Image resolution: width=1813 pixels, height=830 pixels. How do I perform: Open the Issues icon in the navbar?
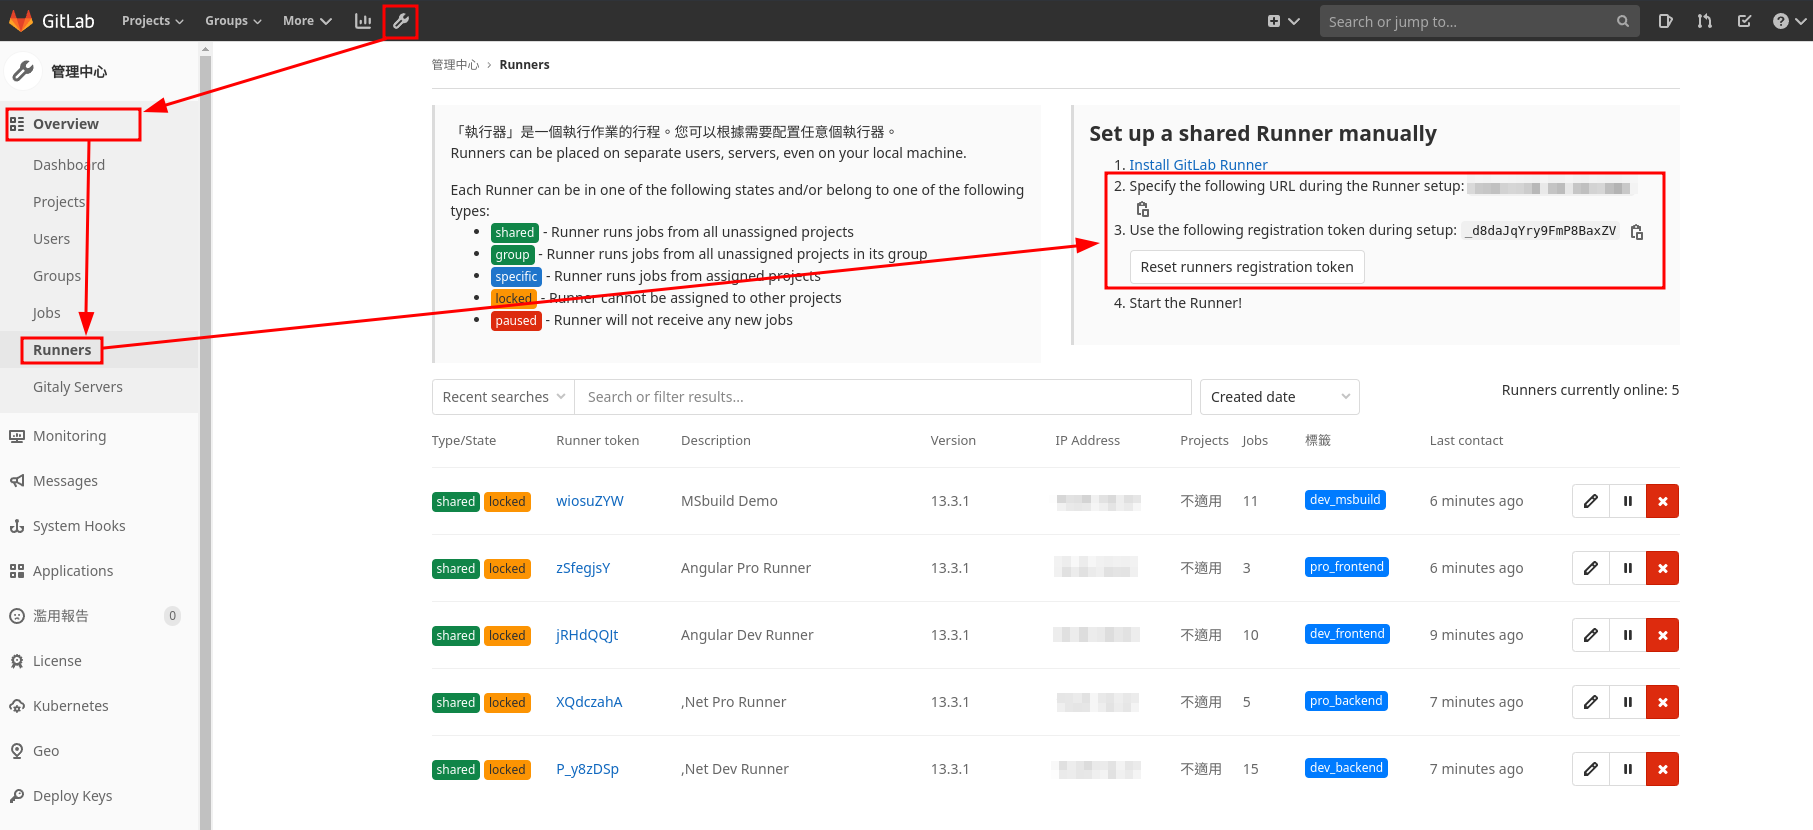pos(1665,21)
